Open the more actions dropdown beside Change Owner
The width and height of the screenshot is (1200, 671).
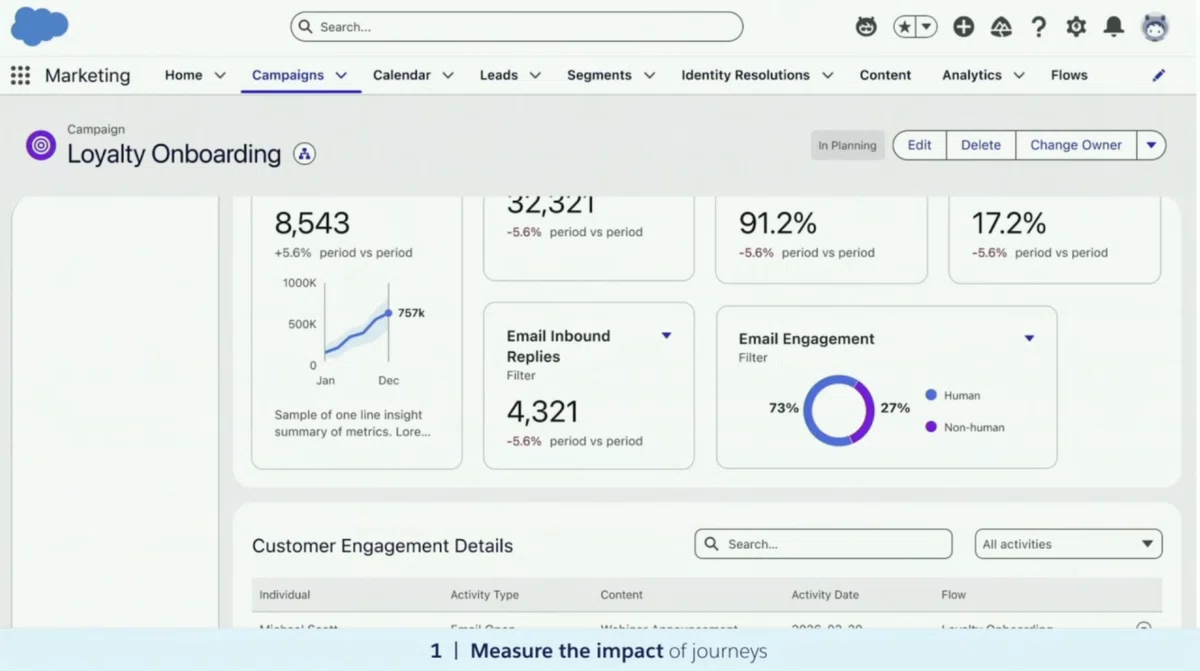pyautogui.click(x=1151, y=145)
